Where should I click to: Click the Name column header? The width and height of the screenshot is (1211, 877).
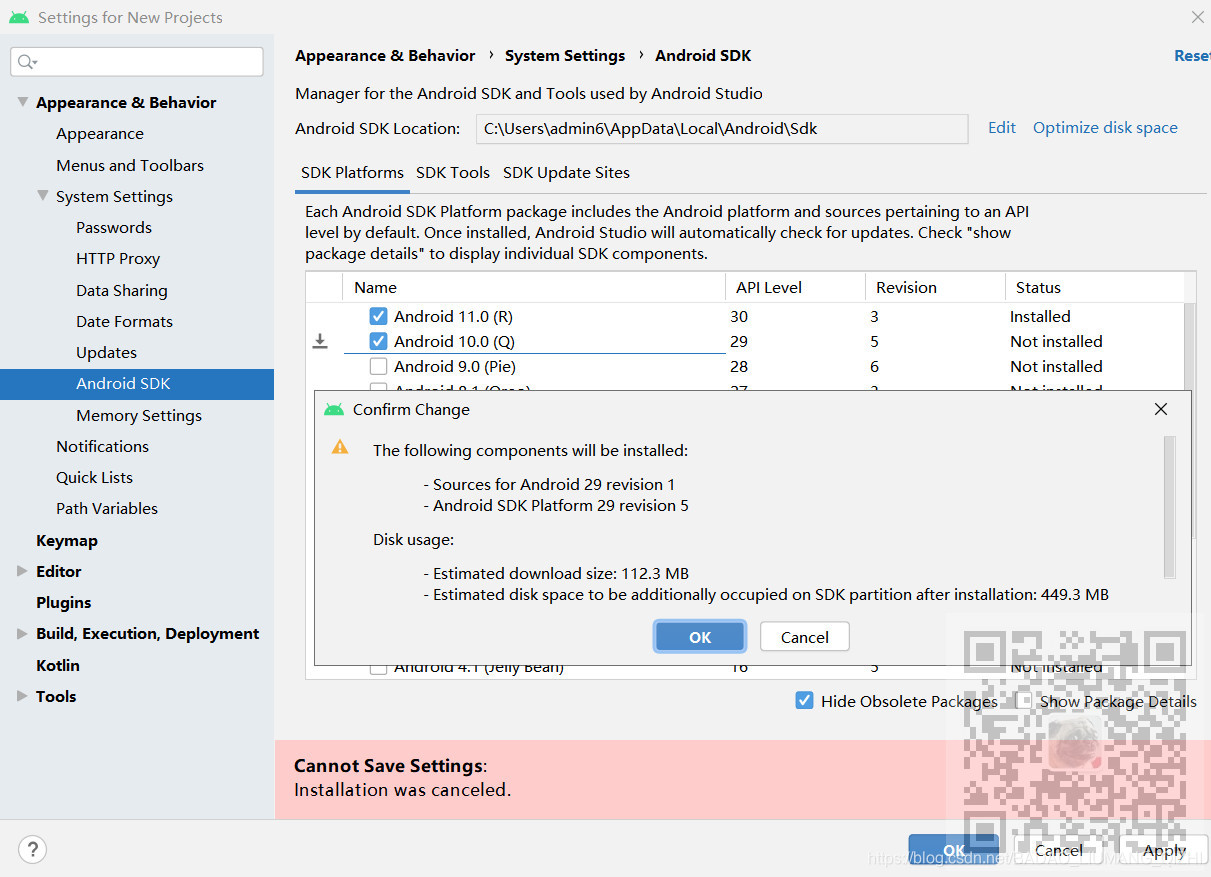pyautogui.click(x=534, y=287)
